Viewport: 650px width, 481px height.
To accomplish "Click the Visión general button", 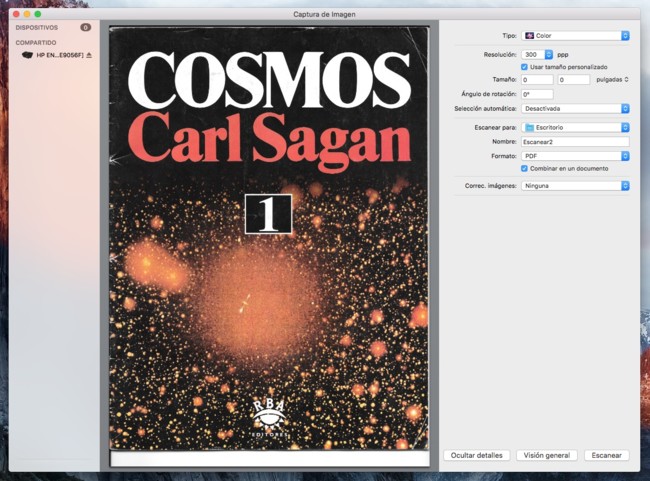I will click(547, 455).
